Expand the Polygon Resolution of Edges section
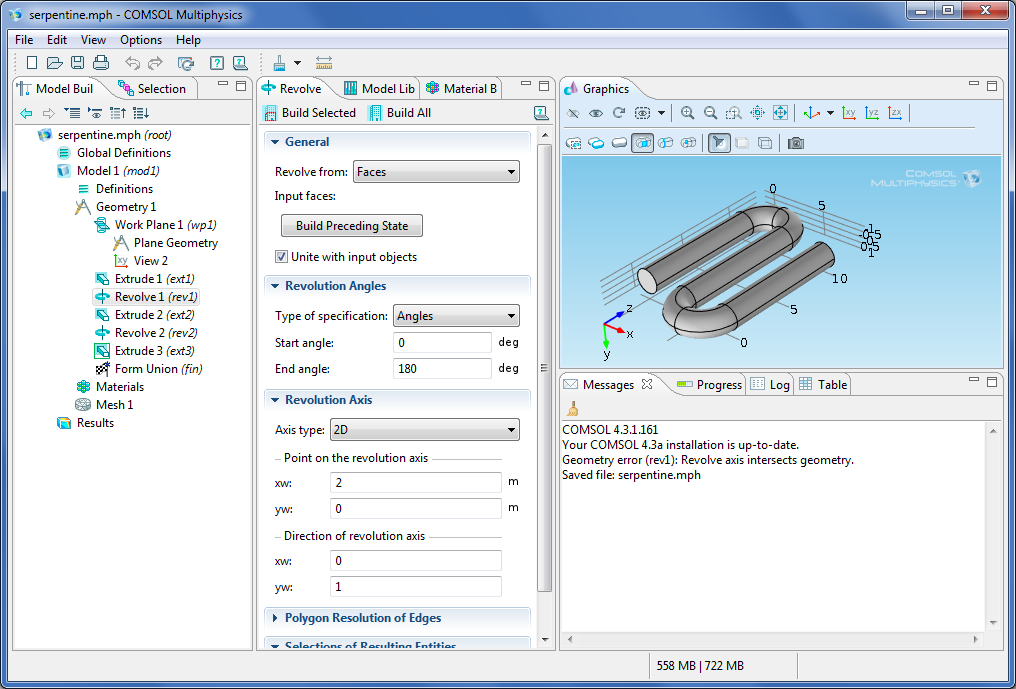 [x=362, y=618]
